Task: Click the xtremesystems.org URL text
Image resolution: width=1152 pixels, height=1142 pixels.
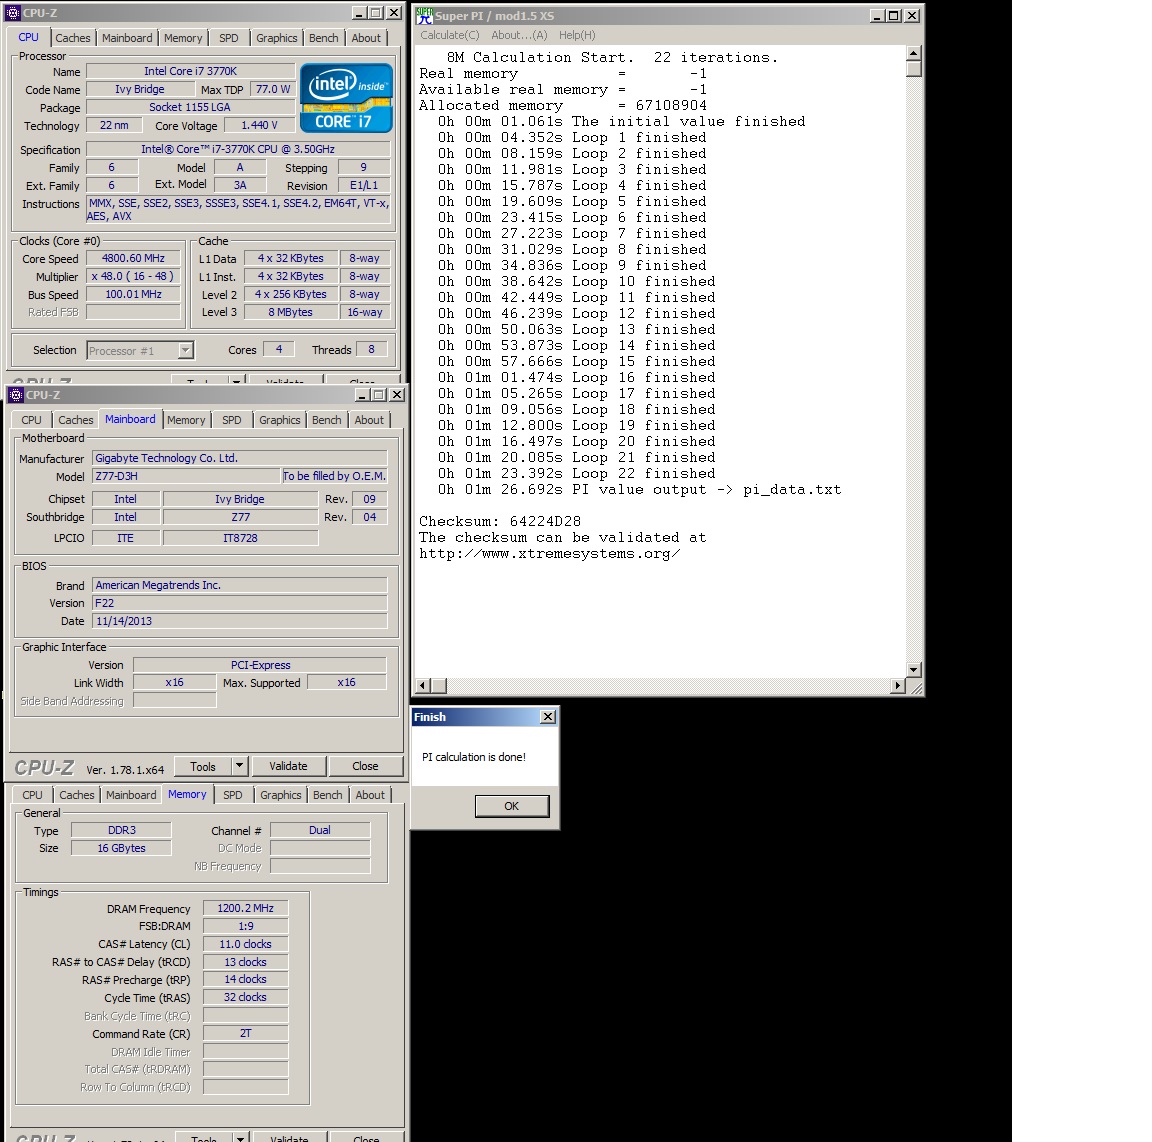Action: (550, 553)
